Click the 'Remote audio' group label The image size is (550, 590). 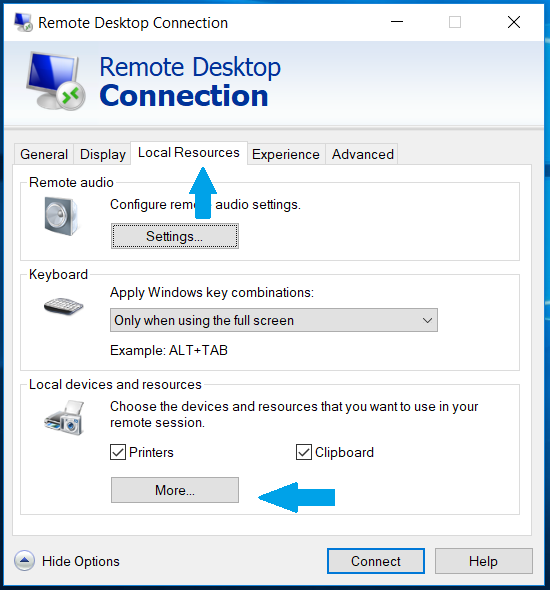pyautogui.click(x=71, y=182)
